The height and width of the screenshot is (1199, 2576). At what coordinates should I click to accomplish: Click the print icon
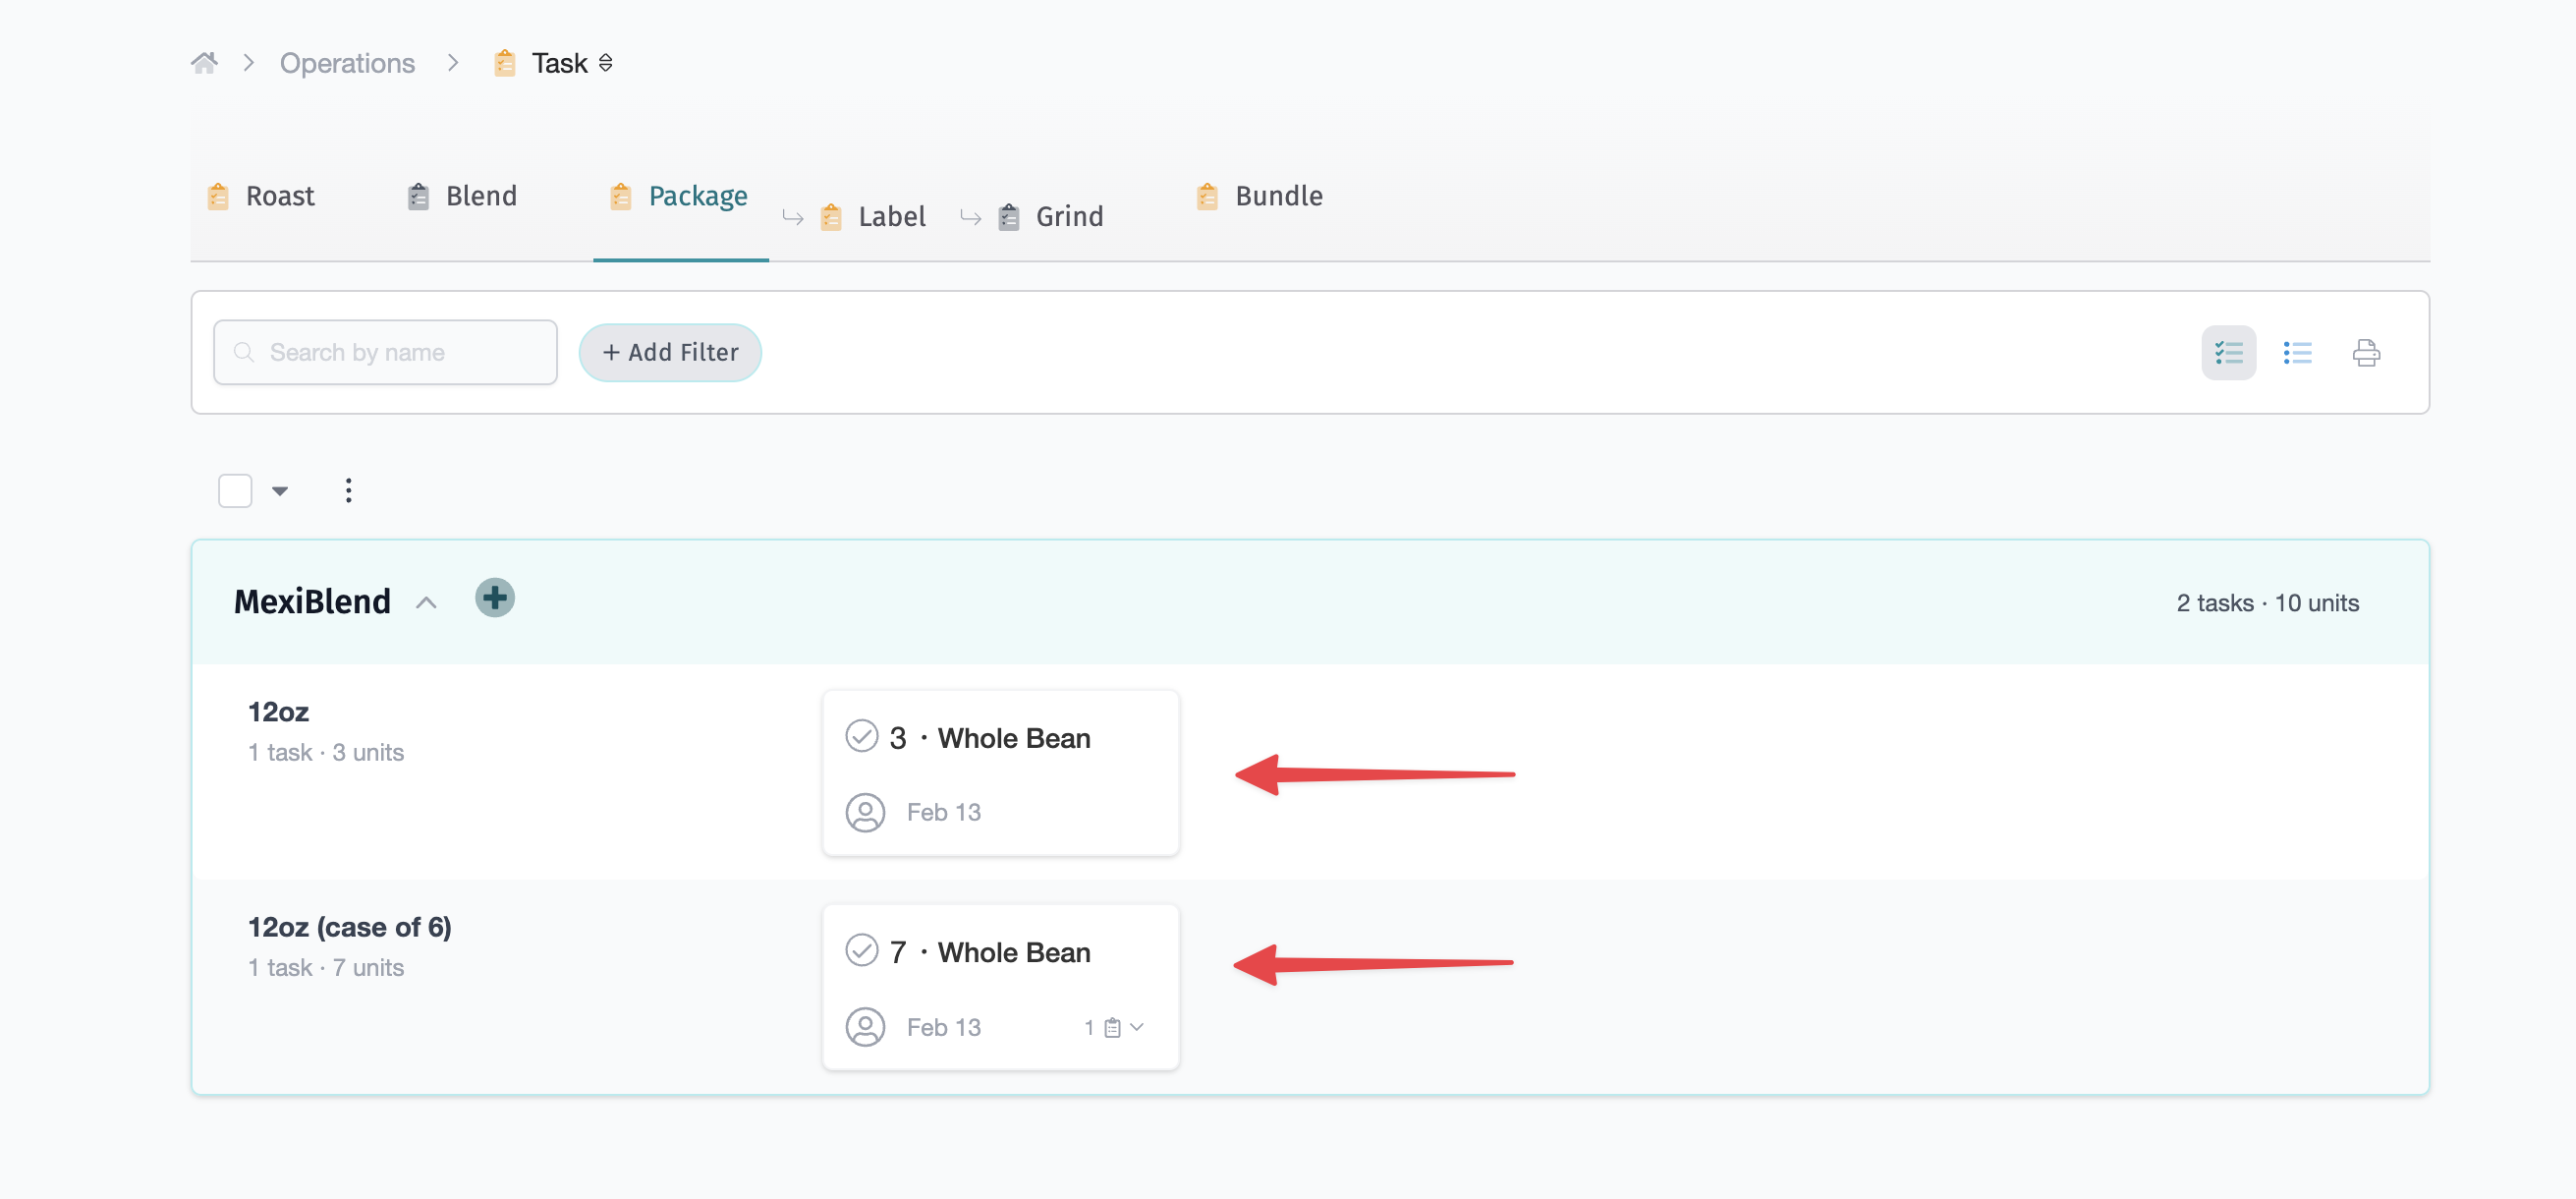tap(2365, 352)
